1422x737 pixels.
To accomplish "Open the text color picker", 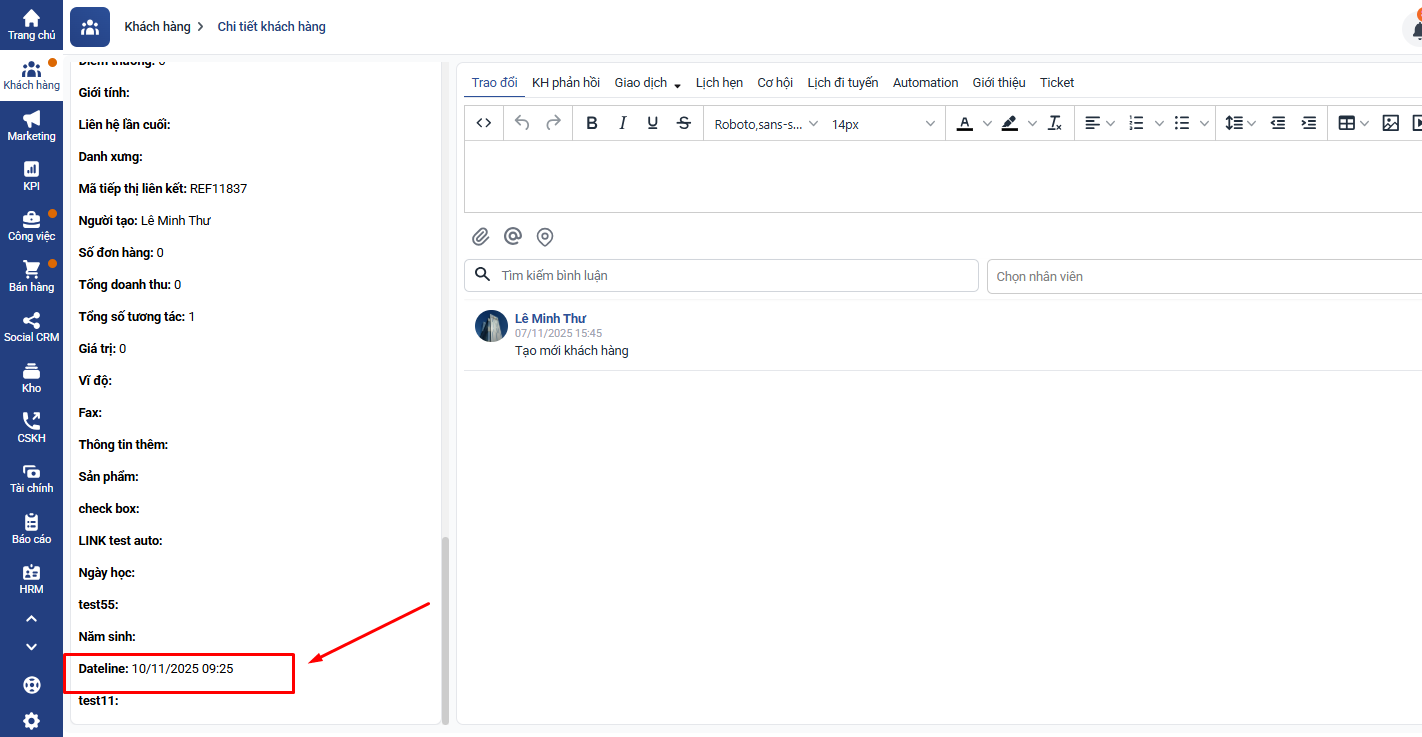I will [x=965, y=123].
